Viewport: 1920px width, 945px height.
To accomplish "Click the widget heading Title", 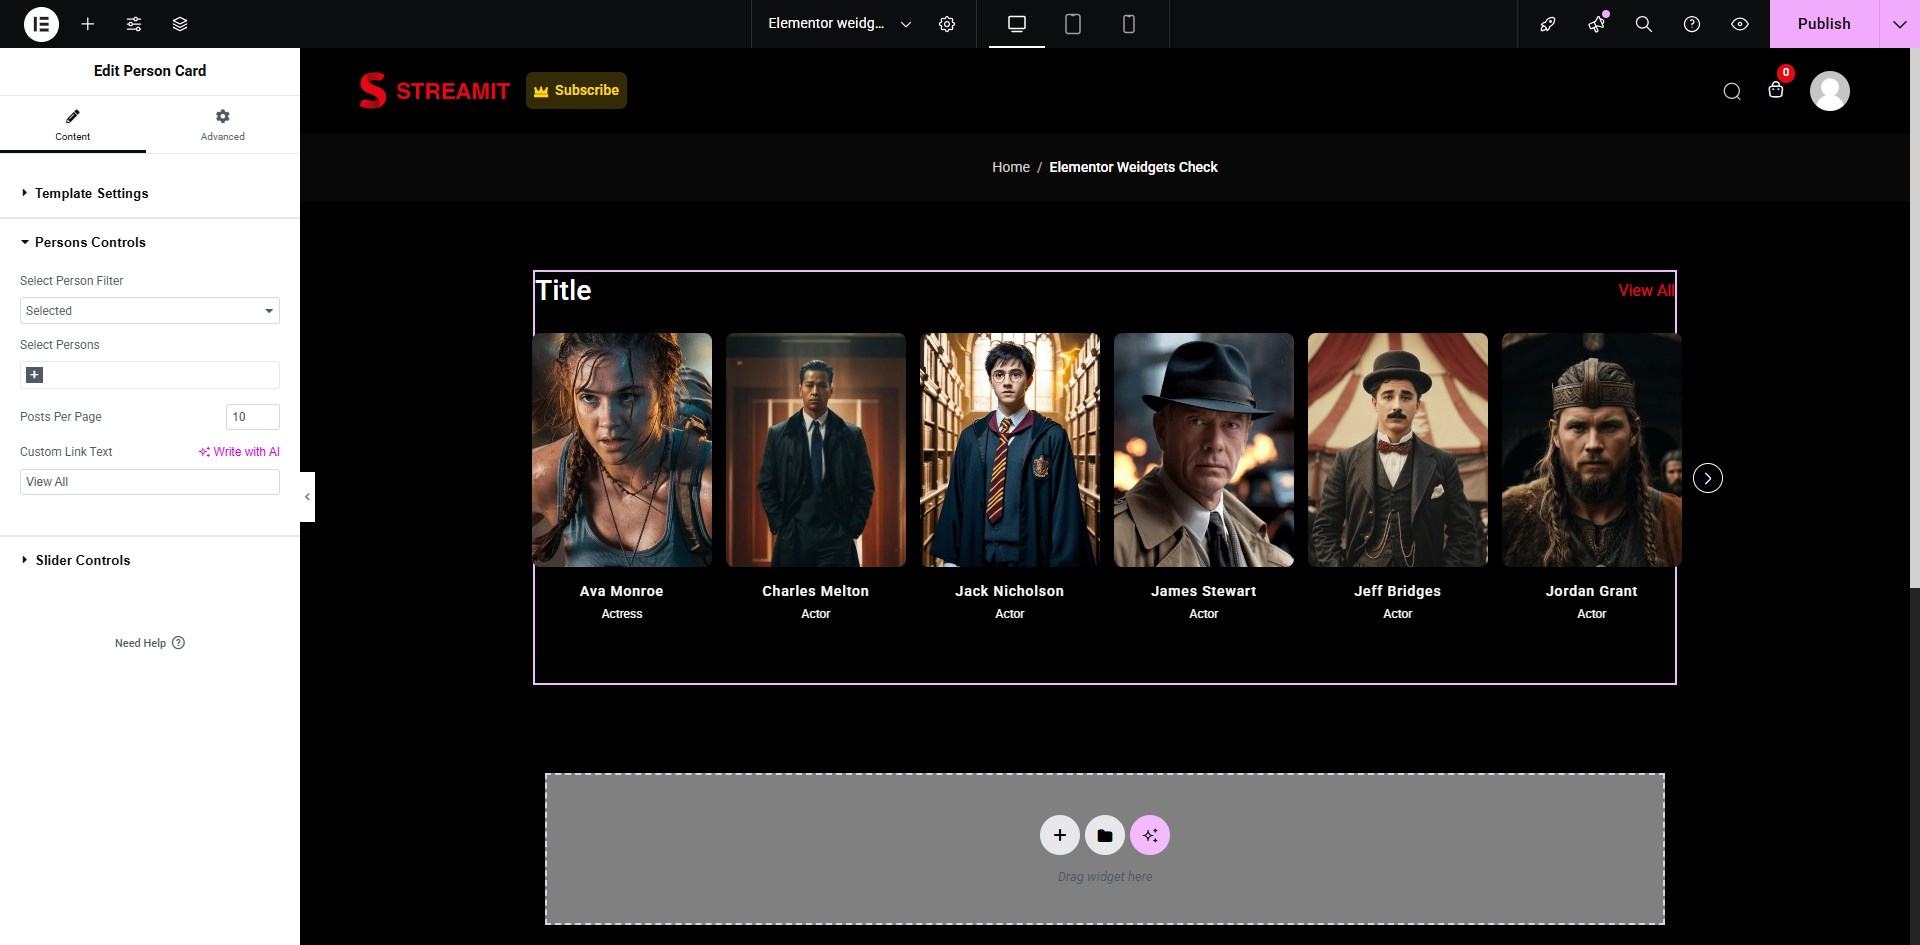I will click(x=564, y=290).
